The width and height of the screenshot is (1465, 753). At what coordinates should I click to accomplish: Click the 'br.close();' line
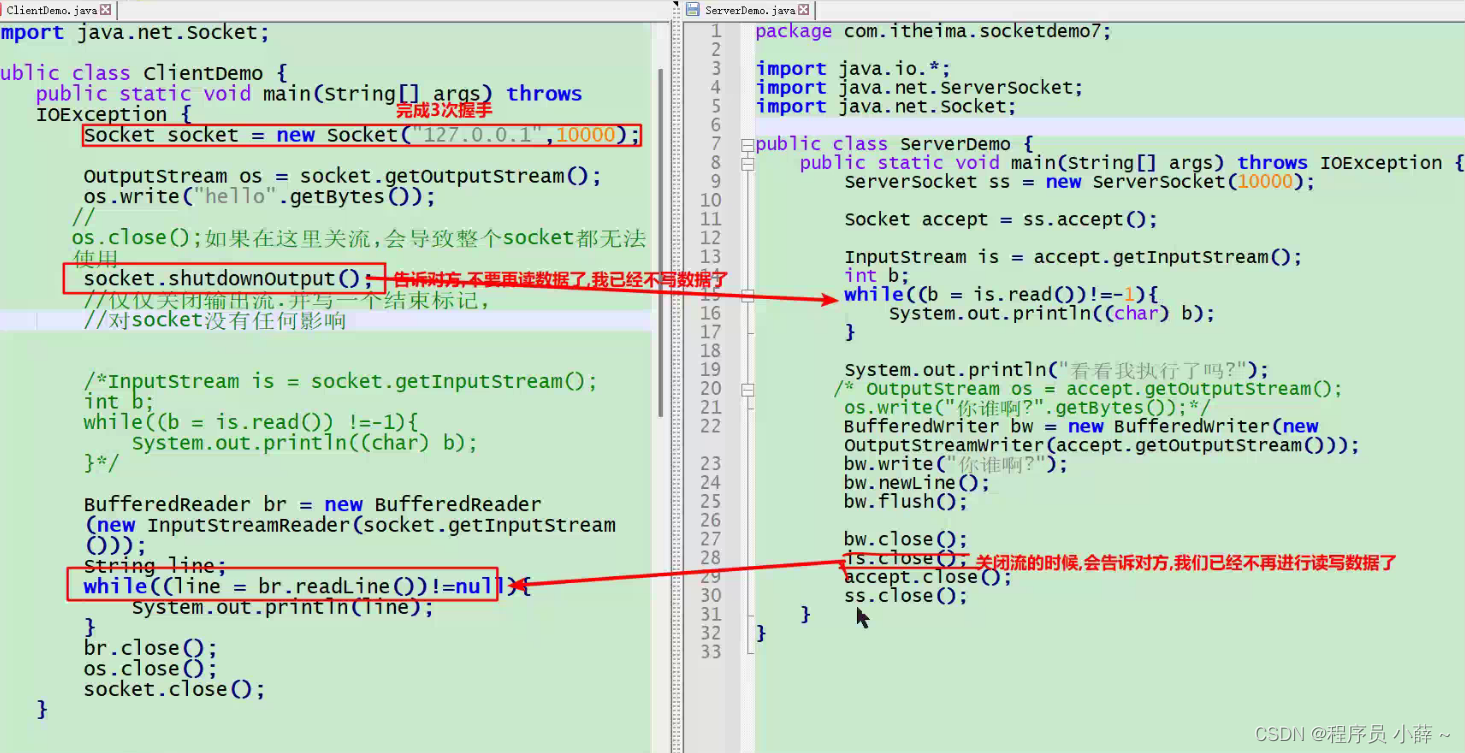click(x=150, y=648)
